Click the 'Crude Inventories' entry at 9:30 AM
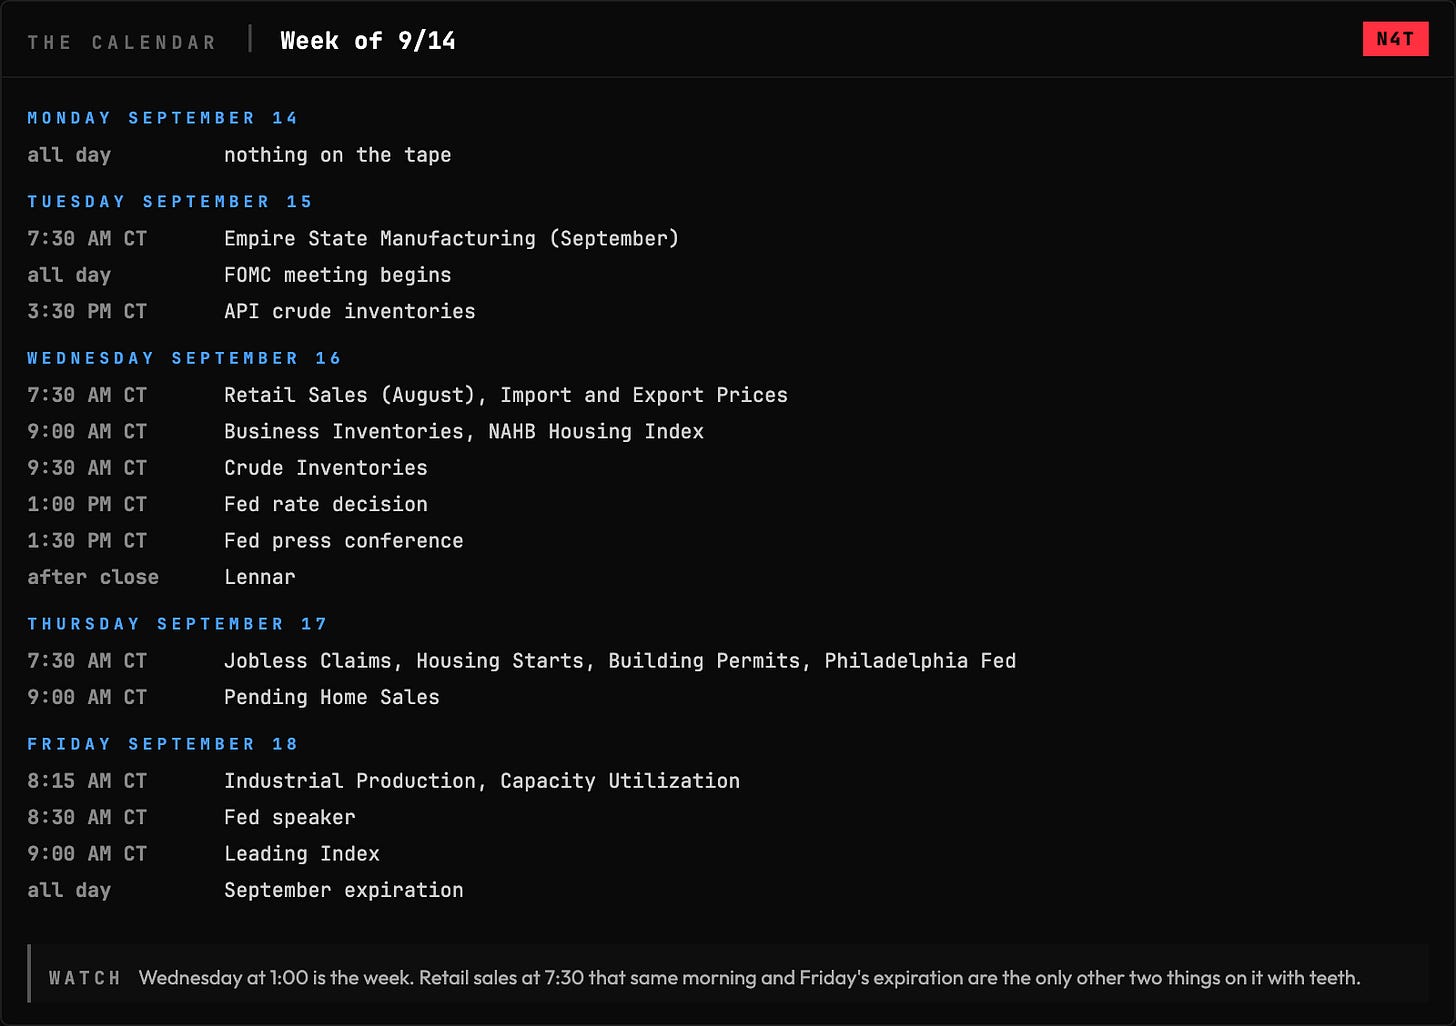The height and width of the screenshot is (1026, 1456). (325, 468)
